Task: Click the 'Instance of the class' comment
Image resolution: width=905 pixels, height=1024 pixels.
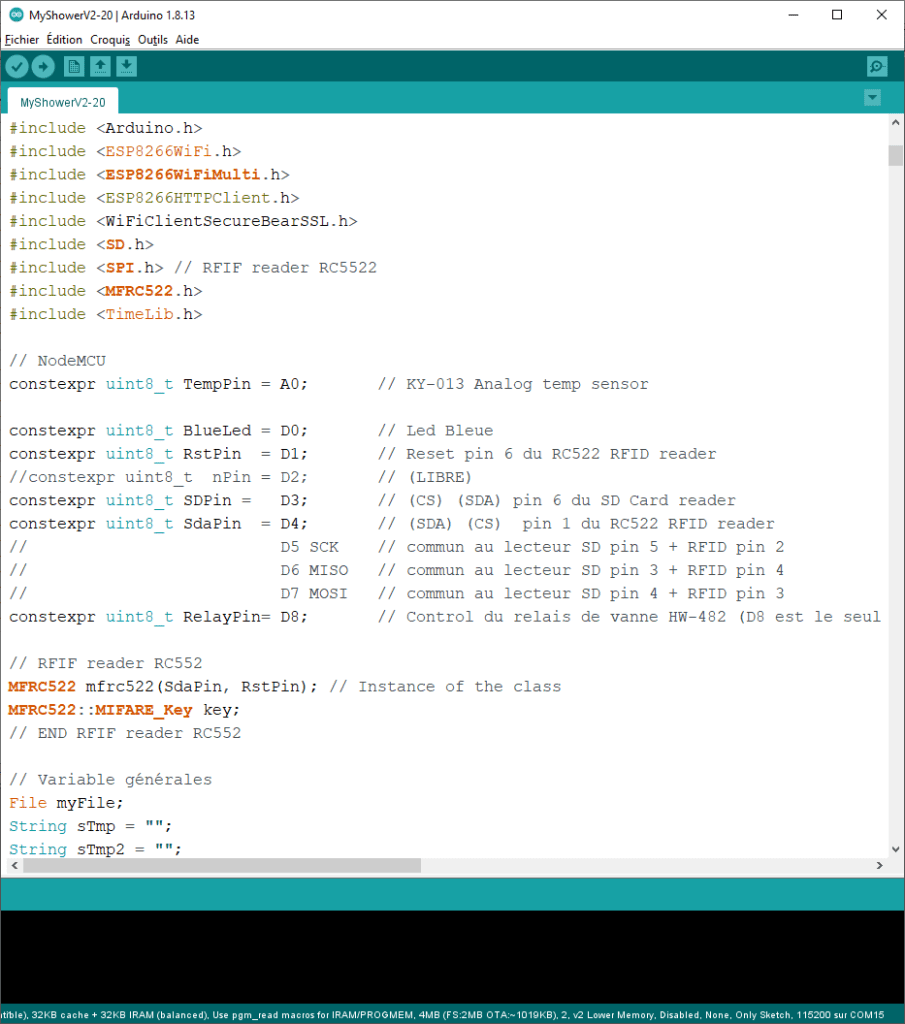Action: (445, 686)
